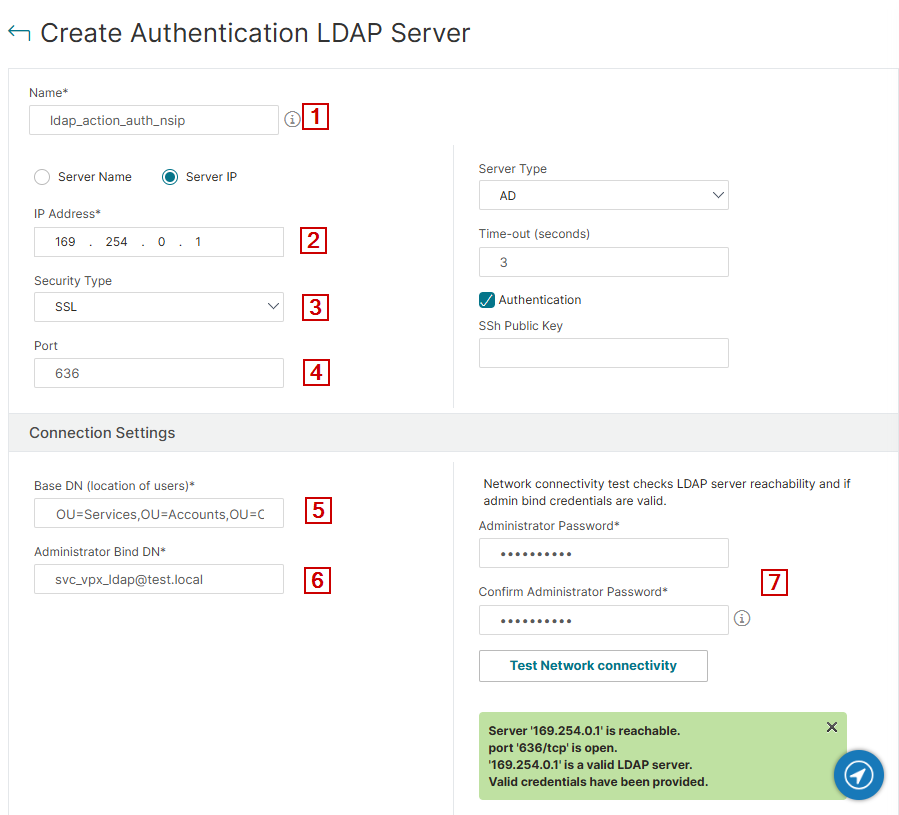
Task: Click the Administrator Bind DN field
Action: click(x=159, y=579)
